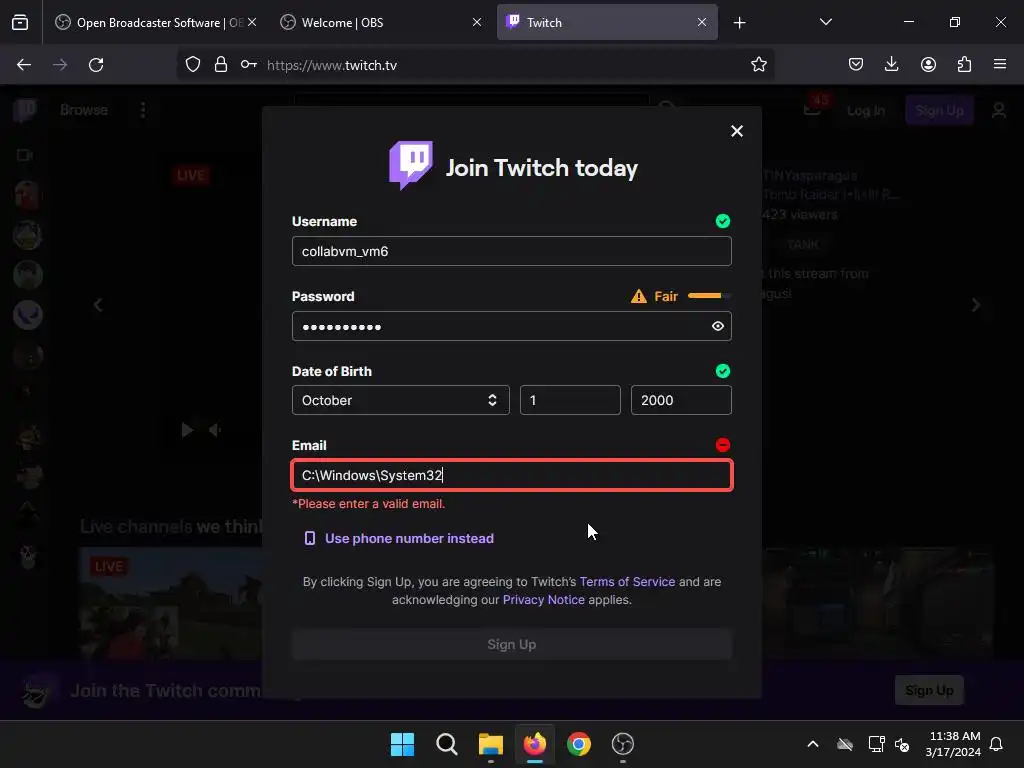Viewport: 1024px width, 768px height.
Task: Click the previous carousel arrow on the left
Action: point(98,305)
